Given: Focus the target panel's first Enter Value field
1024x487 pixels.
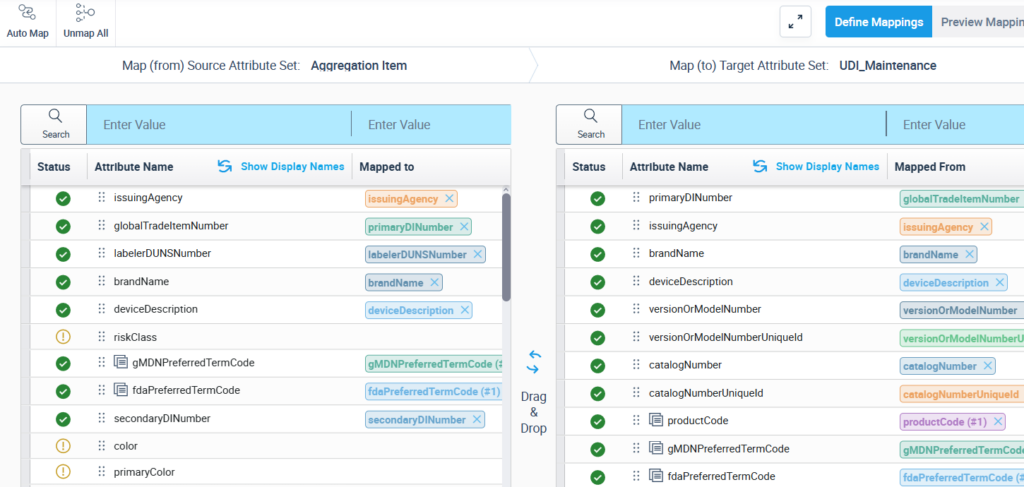Looking at the screenshot, I should tap(754, 124).
